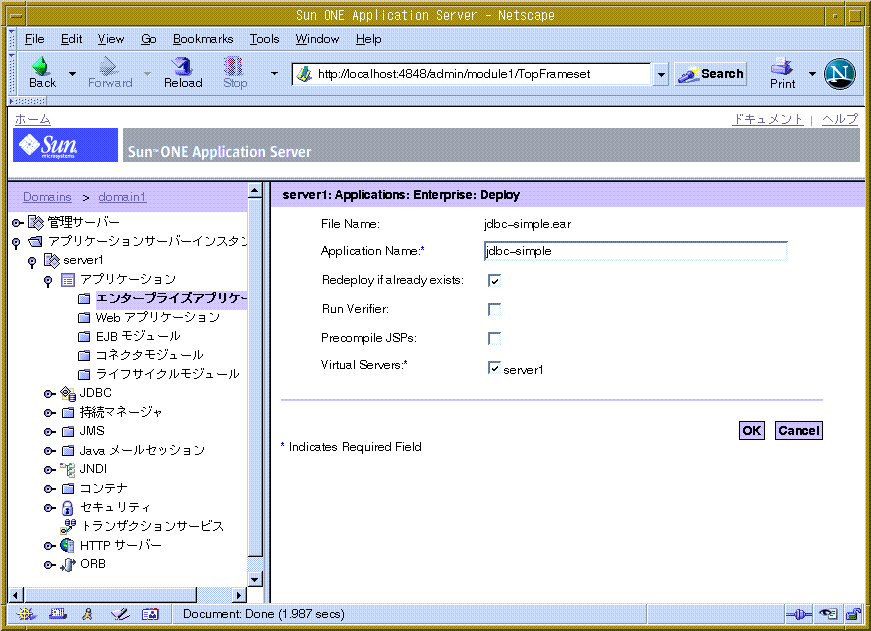The width and height of the screenshot is (871, 631).
Task: Open Navigator from status bar component icon
Action: tap(26, 614)
